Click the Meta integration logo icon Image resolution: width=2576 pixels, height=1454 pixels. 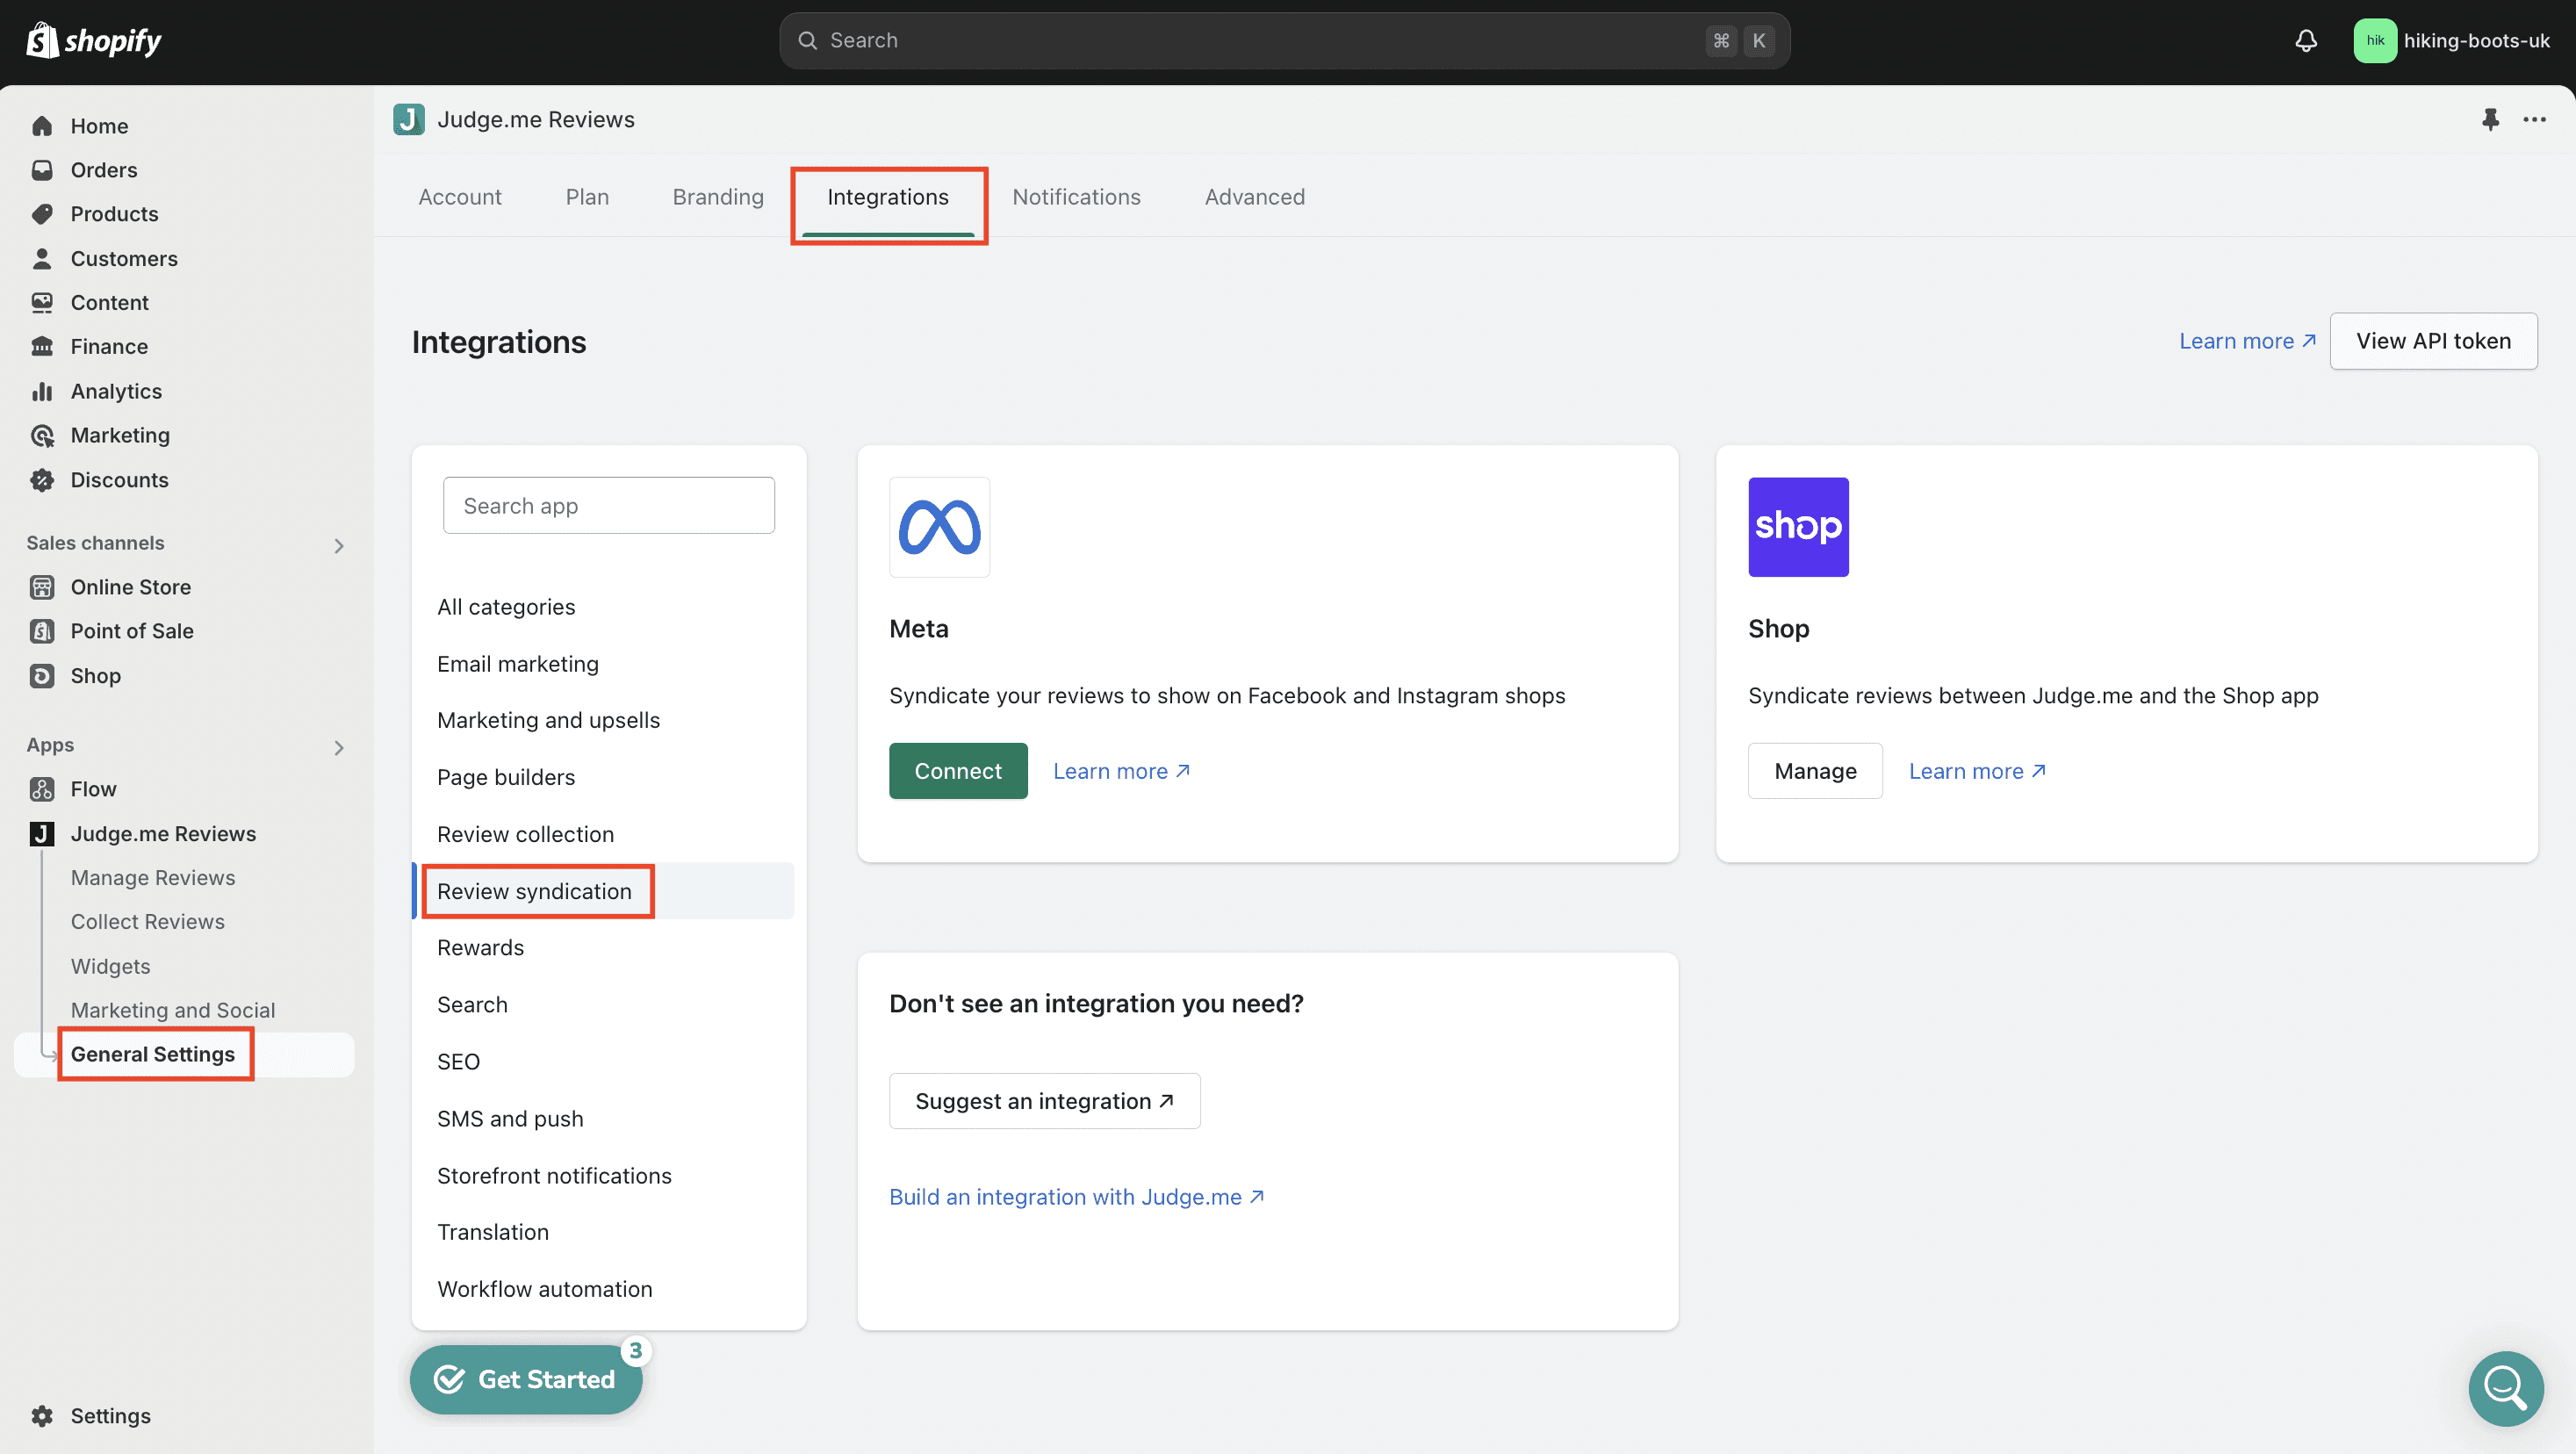(x=939, y=527)
